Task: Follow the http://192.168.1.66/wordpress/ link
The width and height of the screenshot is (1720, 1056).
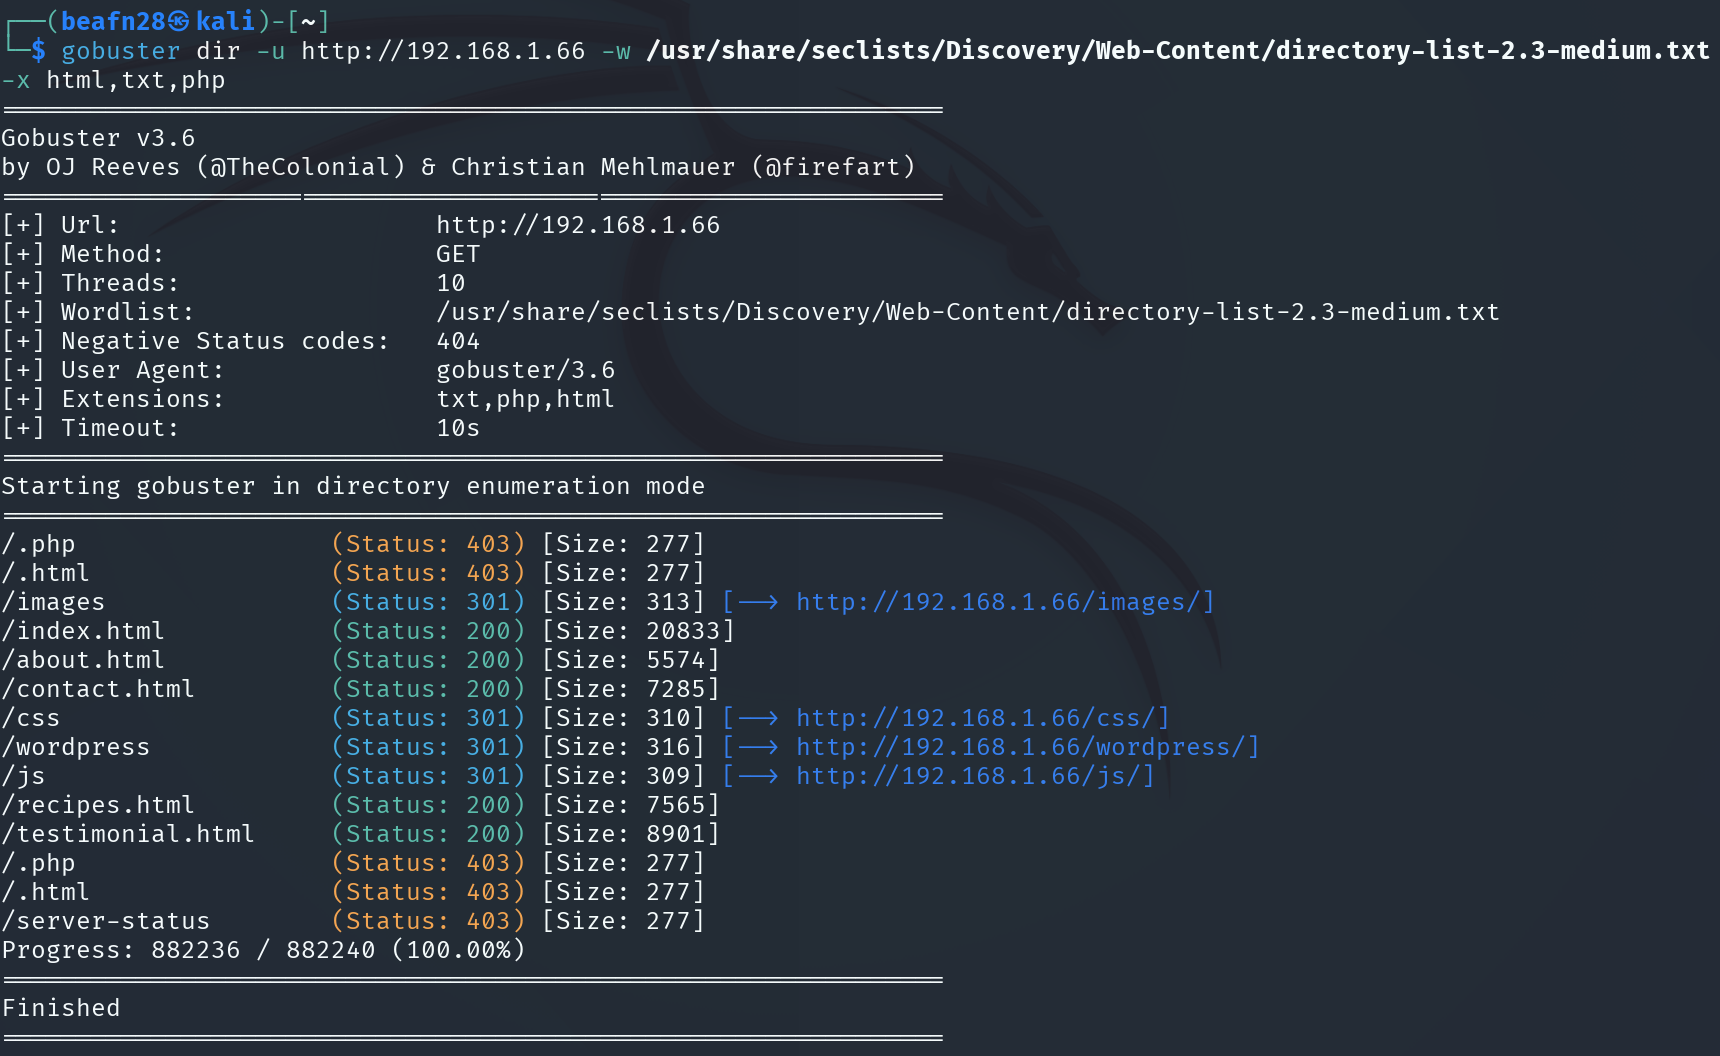Action: pos(1021,747)
